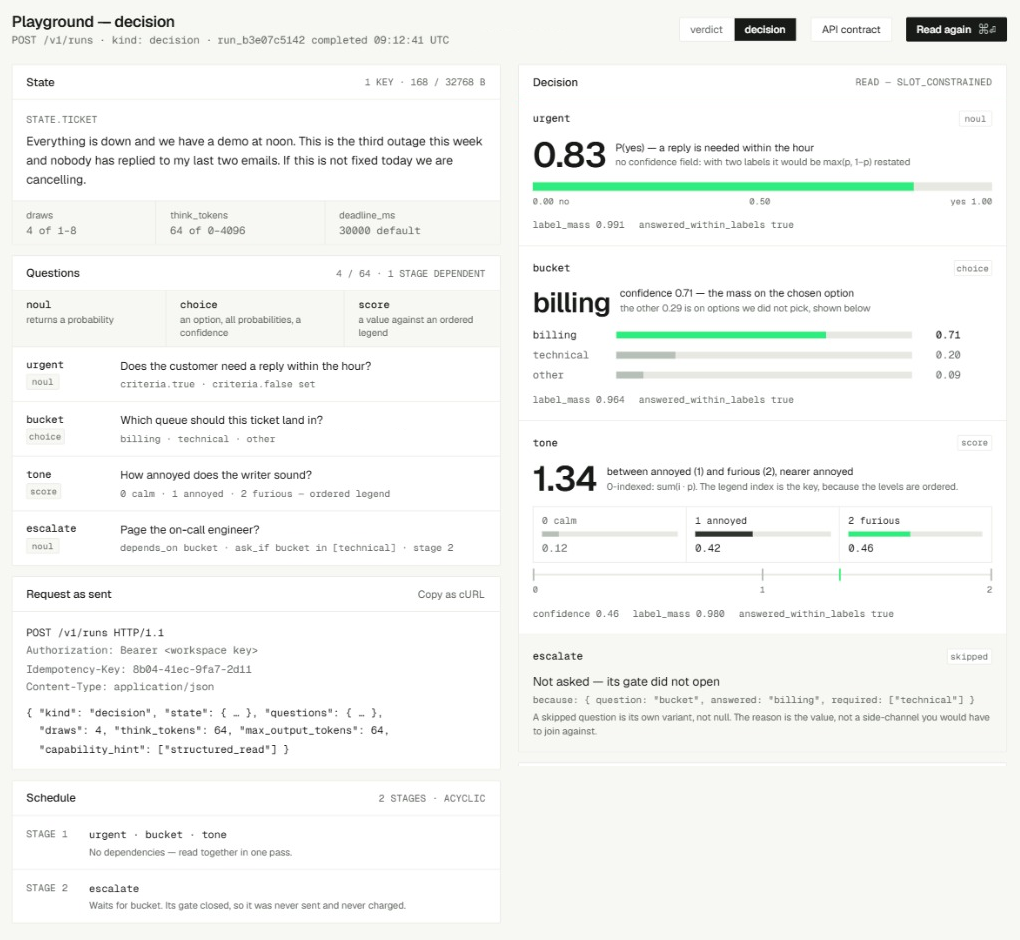Click the choice badge on bucket decision

pyautogui.click(x=973, y=269)
